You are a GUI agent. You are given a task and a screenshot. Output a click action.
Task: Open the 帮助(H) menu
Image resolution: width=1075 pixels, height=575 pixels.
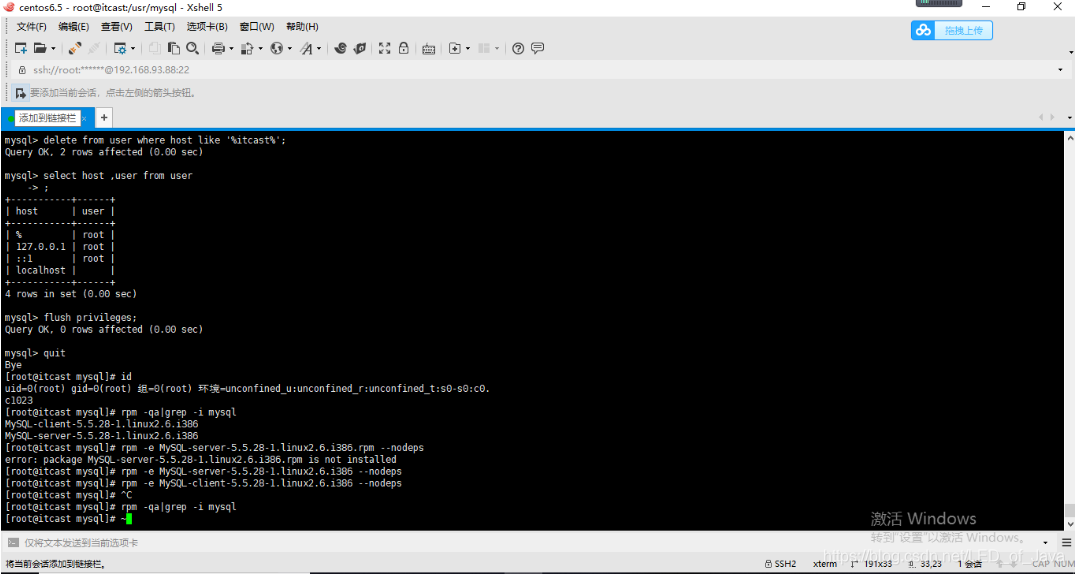click(x=302, y=27)
